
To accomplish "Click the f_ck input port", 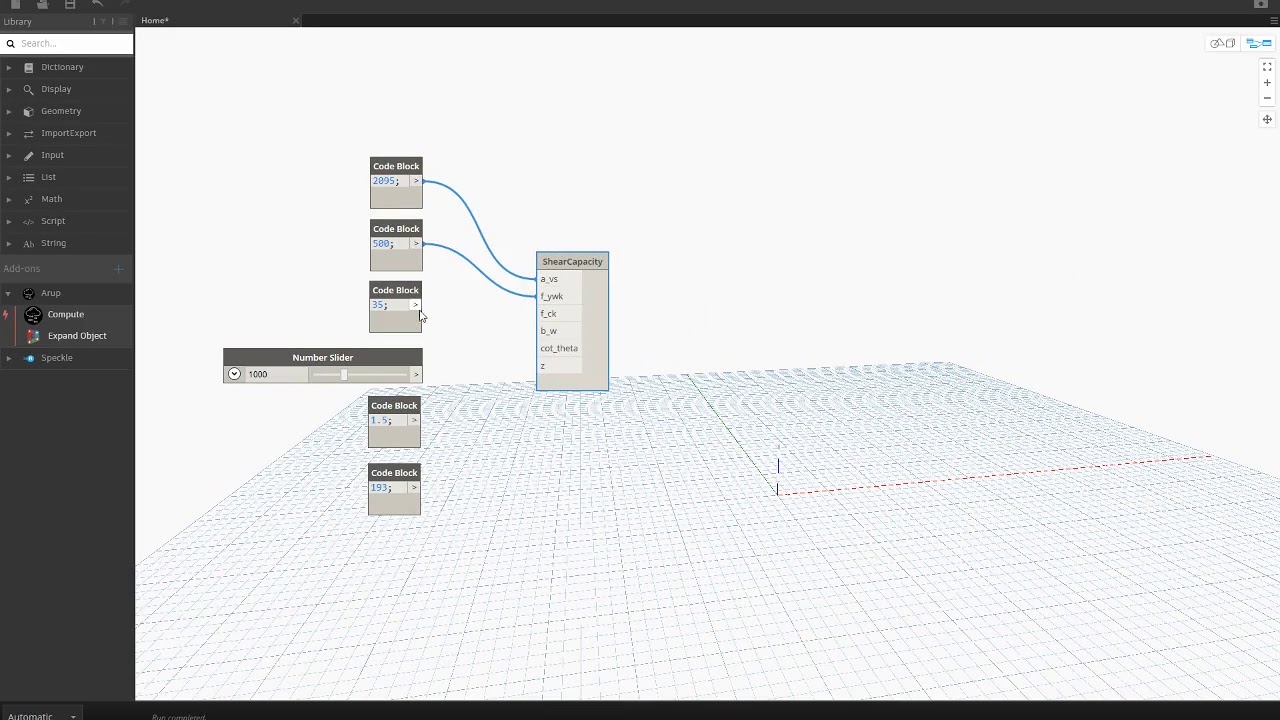I will [559, 314].
